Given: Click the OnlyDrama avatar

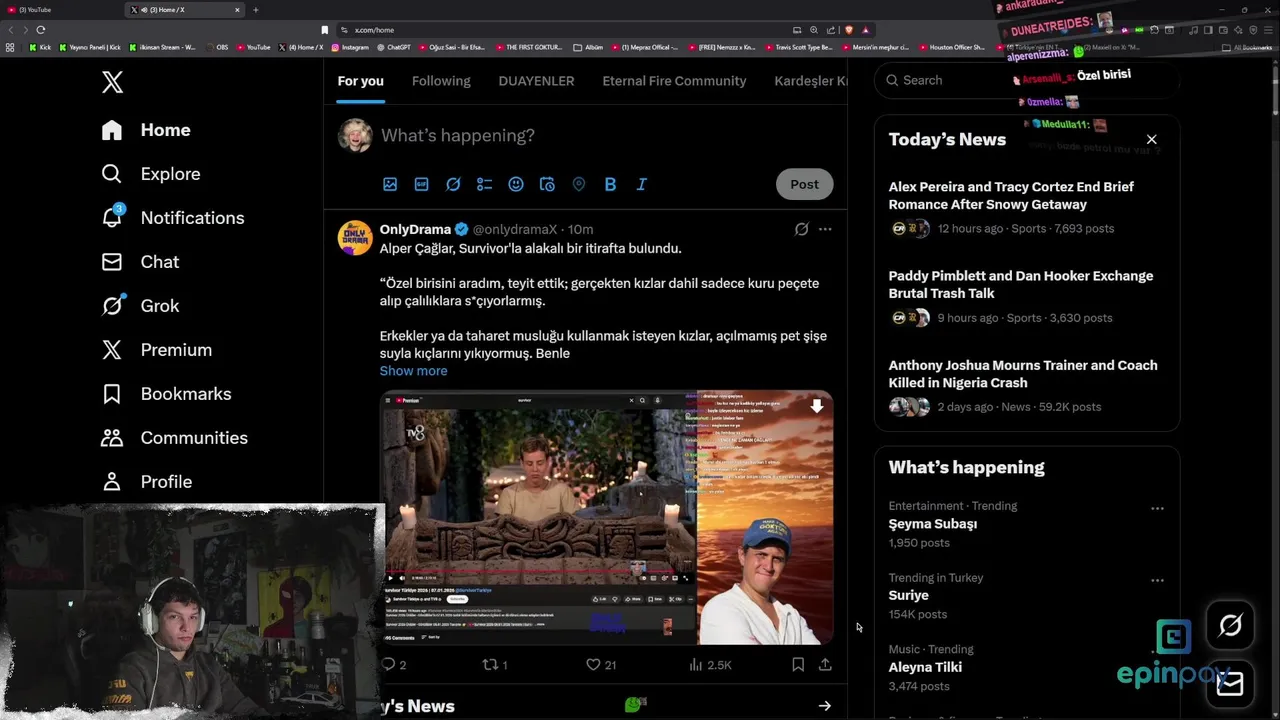Looking at the screenshot, I should pos(355,238).
